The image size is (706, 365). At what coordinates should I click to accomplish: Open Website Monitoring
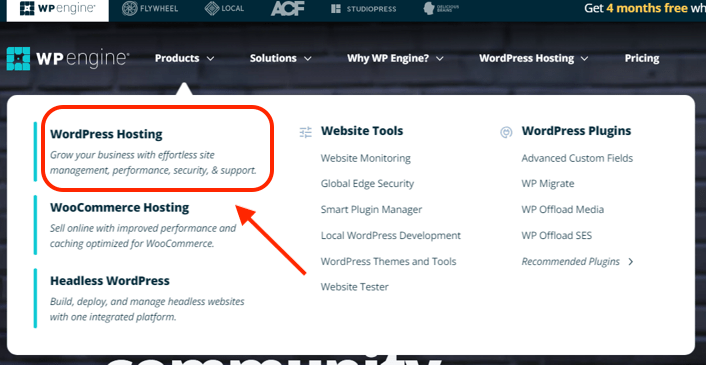coord(366,158)
